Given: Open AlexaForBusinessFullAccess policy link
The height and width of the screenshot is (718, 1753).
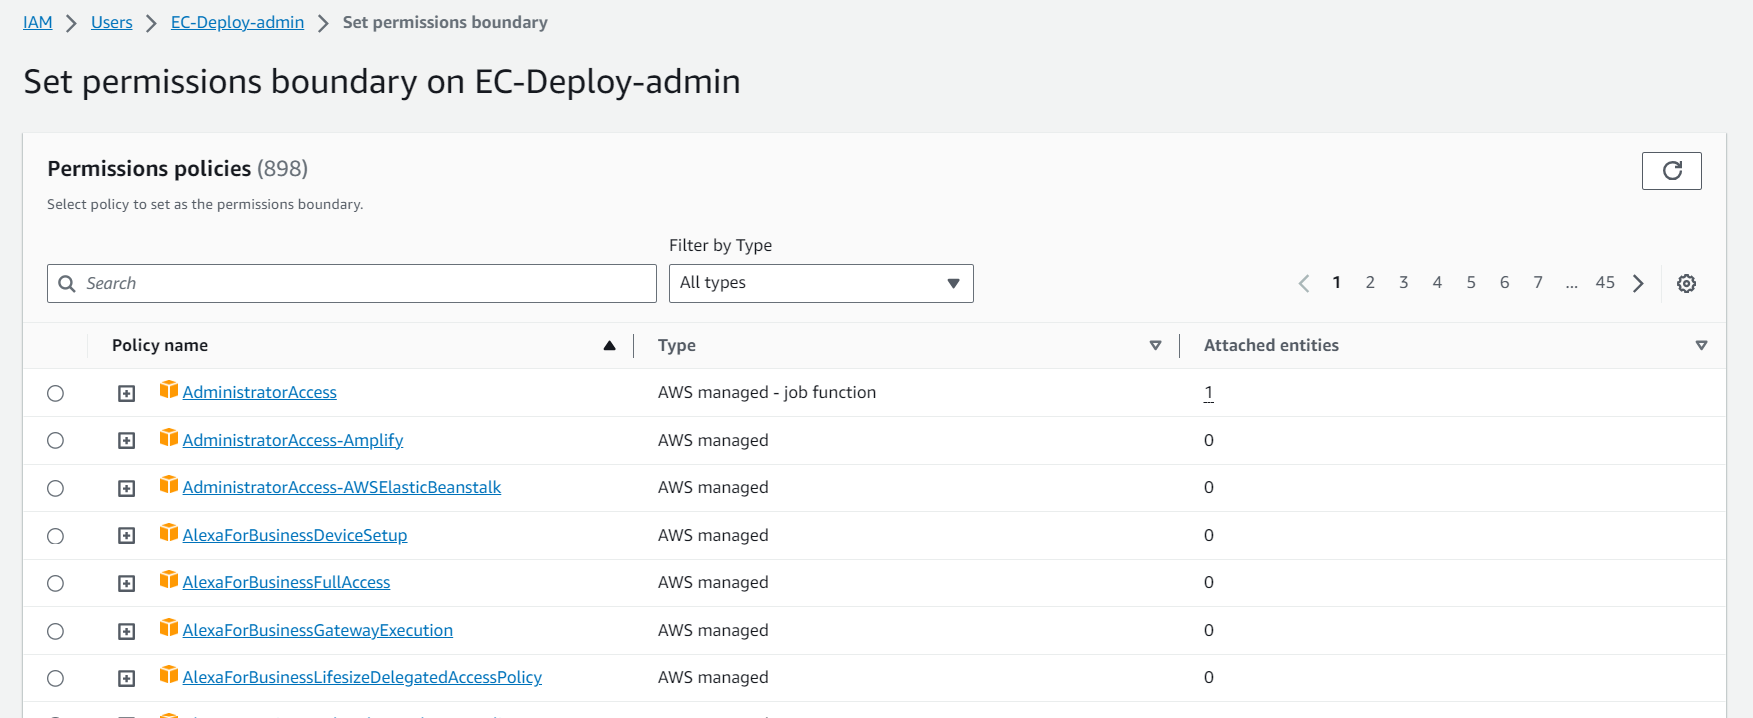Looking at the screenshot, I should tap(287, 582).
